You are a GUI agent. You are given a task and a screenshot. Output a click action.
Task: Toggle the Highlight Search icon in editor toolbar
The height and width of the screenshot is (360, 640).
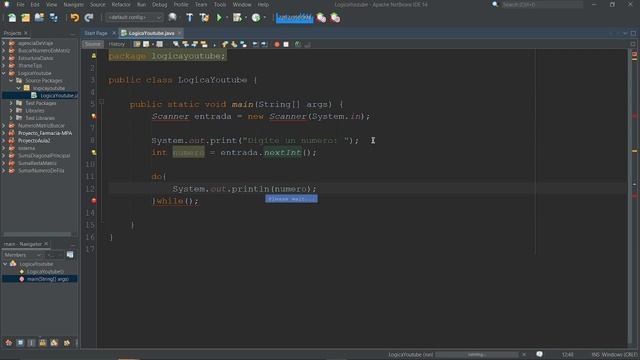pos(204,44)
